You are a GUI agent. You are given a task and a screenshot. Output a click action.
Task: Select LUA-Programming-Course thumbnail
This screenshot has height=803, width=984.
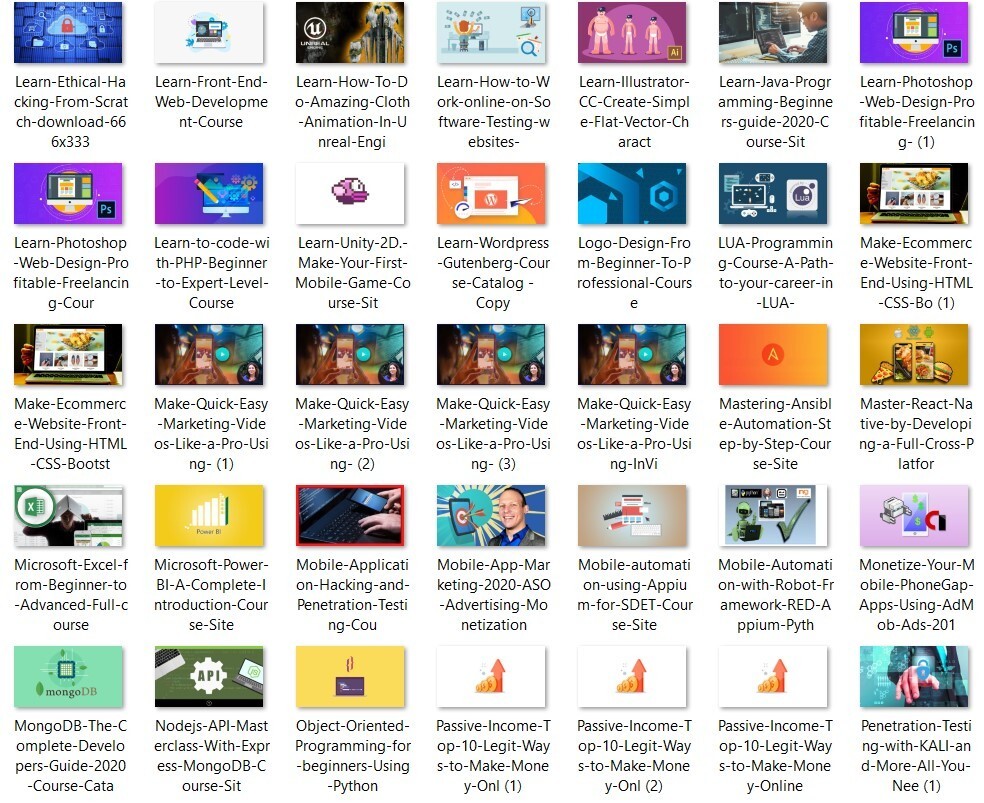(773, 193)
